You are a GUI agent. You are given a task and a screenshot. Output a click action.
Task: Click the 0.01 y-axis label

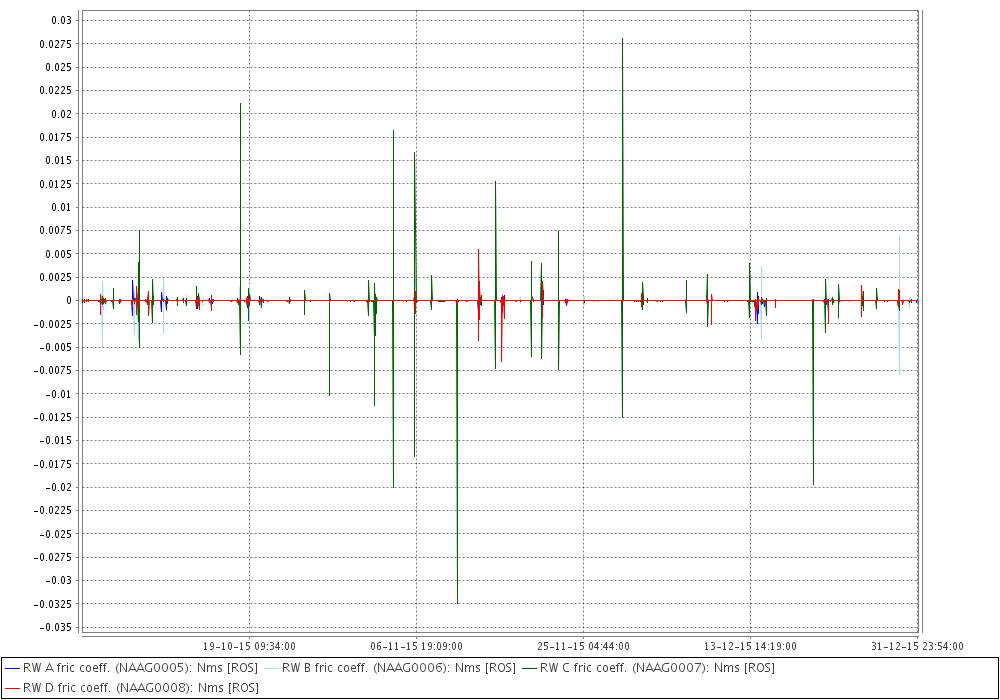pyautogui.click(x=62, y=207)
